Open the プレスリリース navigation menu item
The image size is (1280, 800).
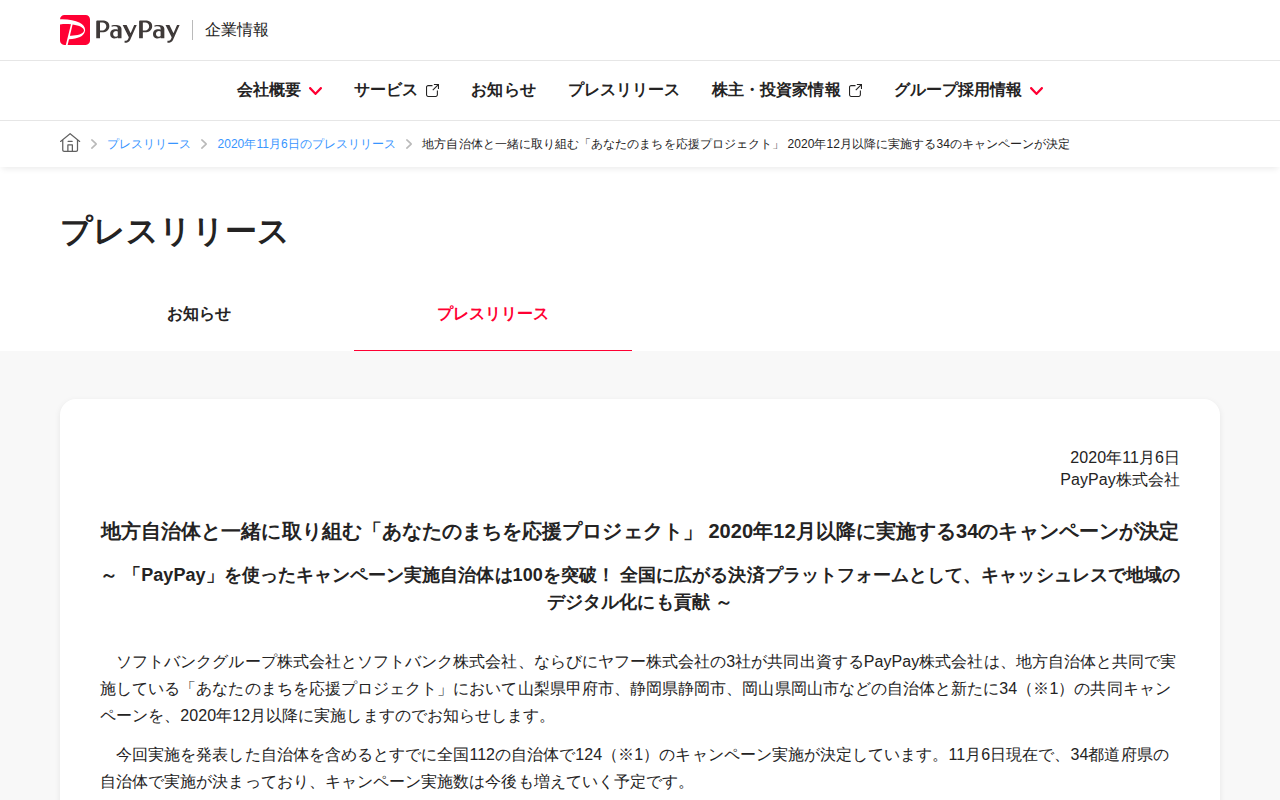(624, 90)
